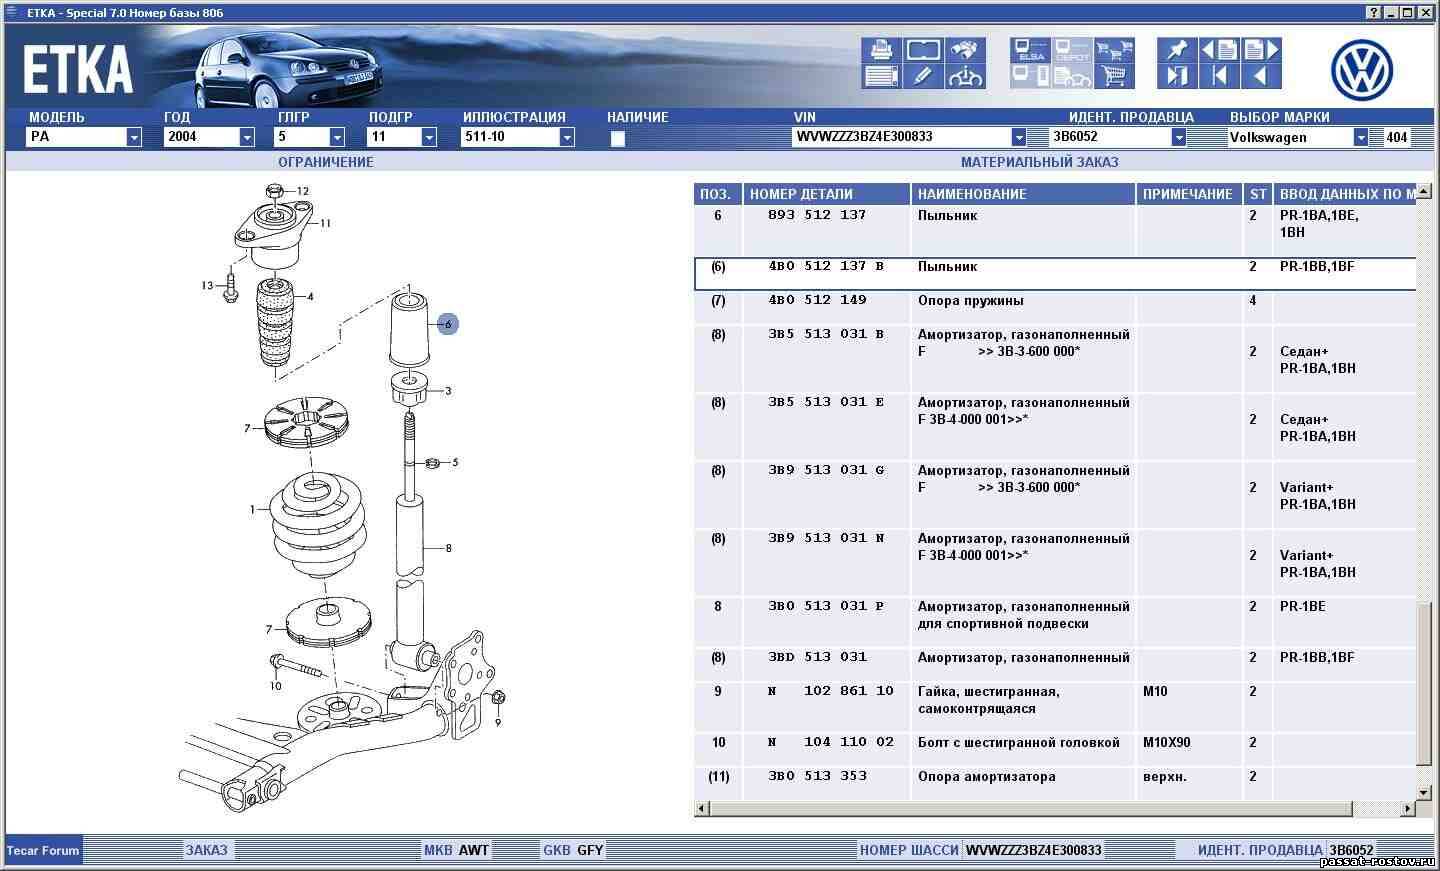
Task: Open the multiple shopping carts icon
Action: pos(1113,50)
